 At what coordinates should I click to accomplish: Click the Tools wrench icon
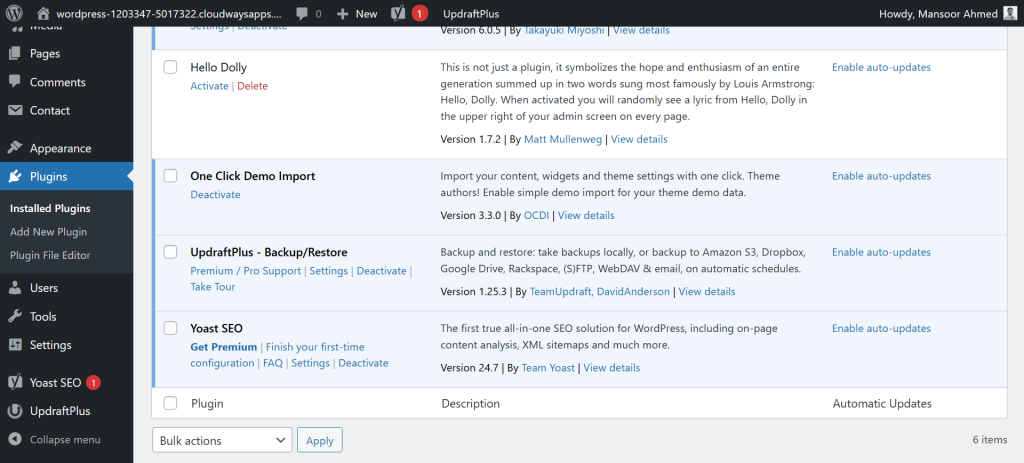coord(14,317)
